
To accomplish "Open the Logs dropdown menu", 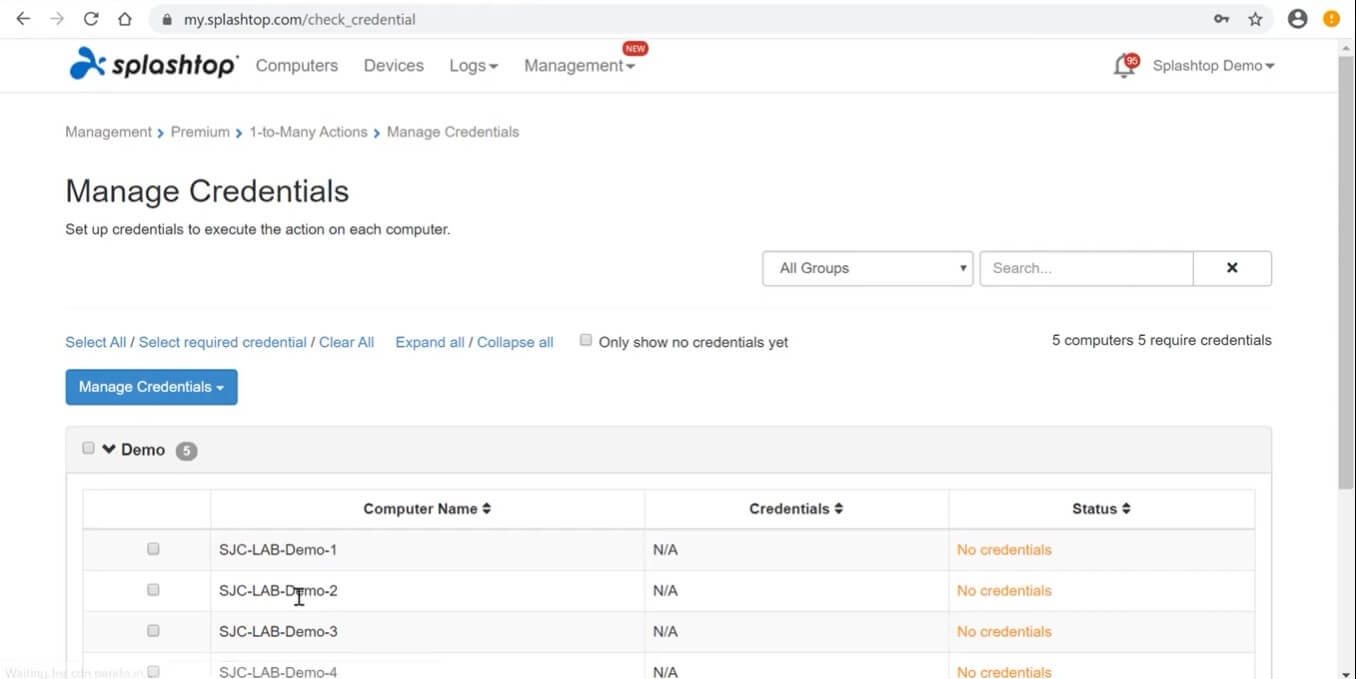I will (x=473, y=65).
